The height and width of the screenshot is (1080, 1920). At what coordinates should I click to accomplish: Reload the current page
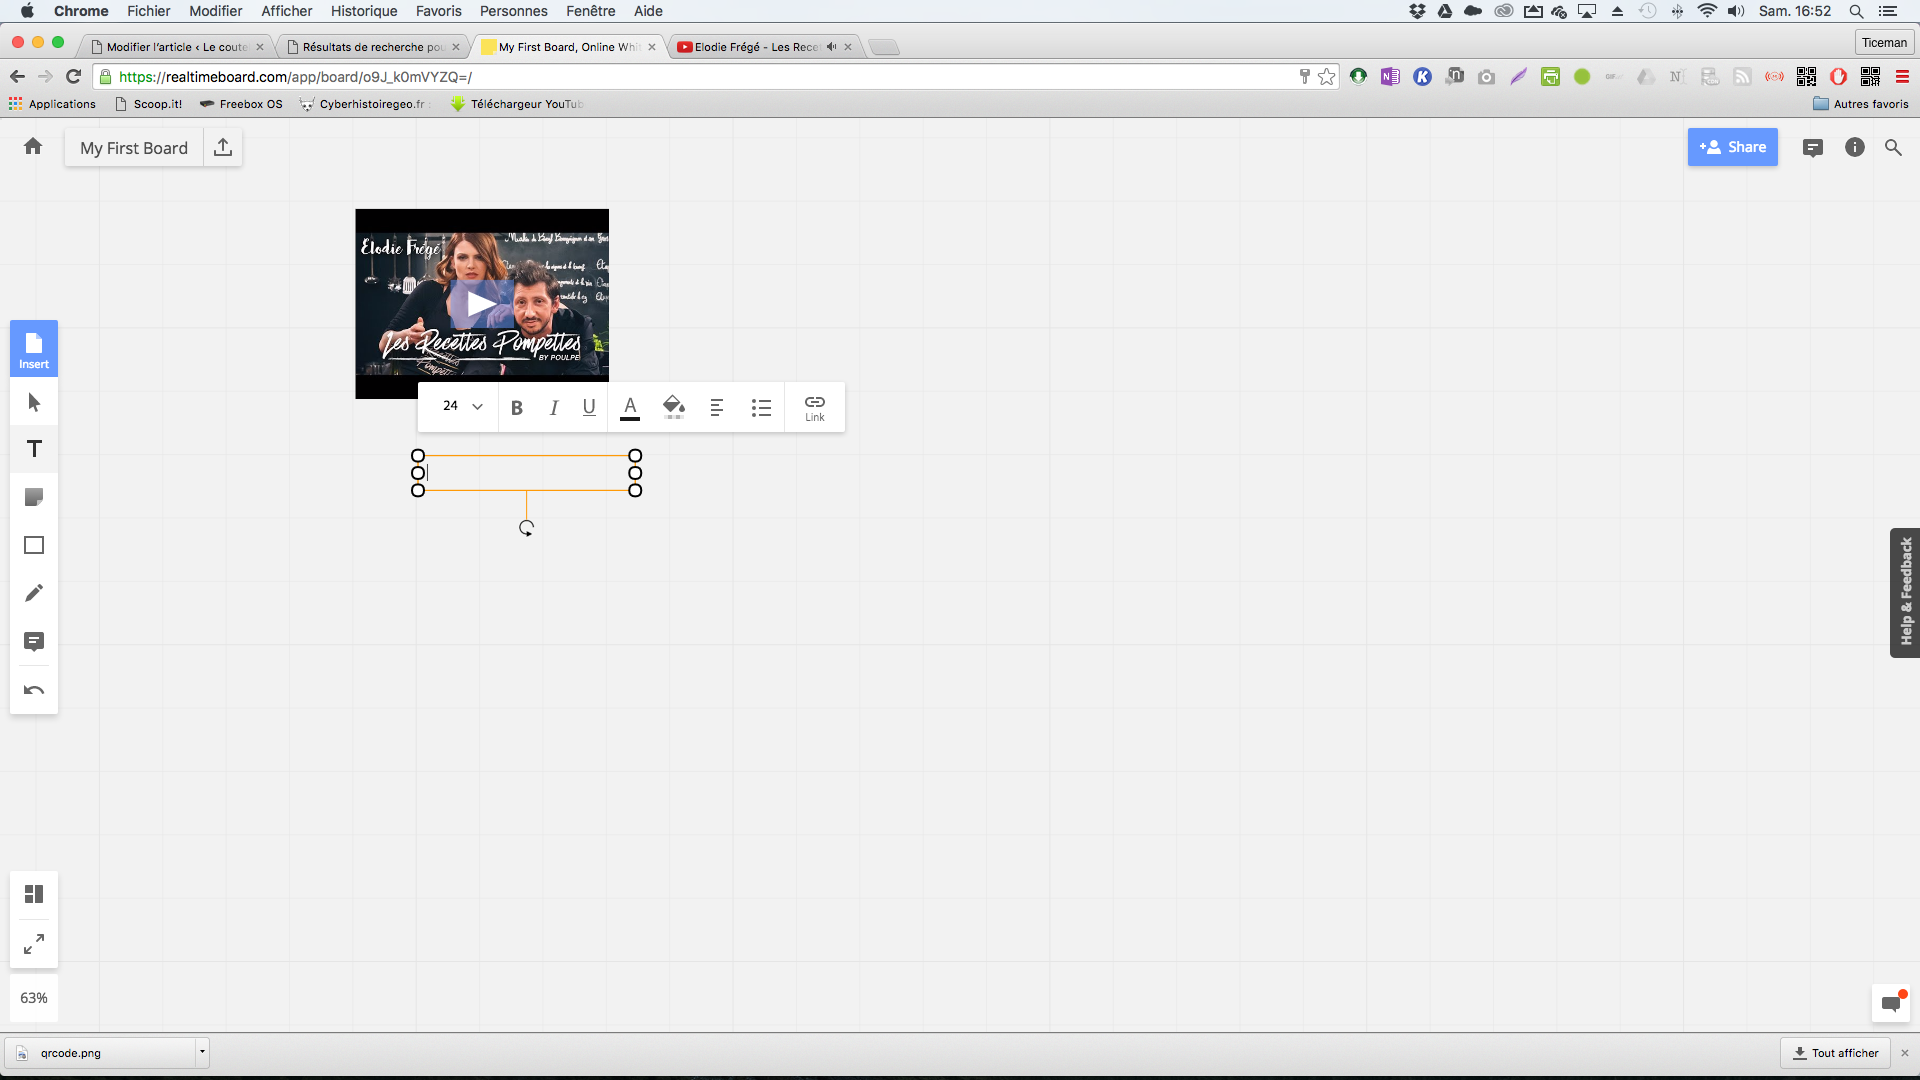pyautogui.click(x=73, y=77)
